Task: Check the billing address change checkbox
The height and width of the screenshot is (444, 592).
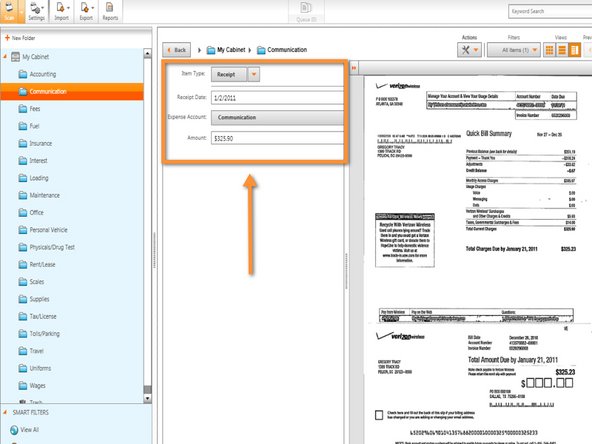Action: 379,415
